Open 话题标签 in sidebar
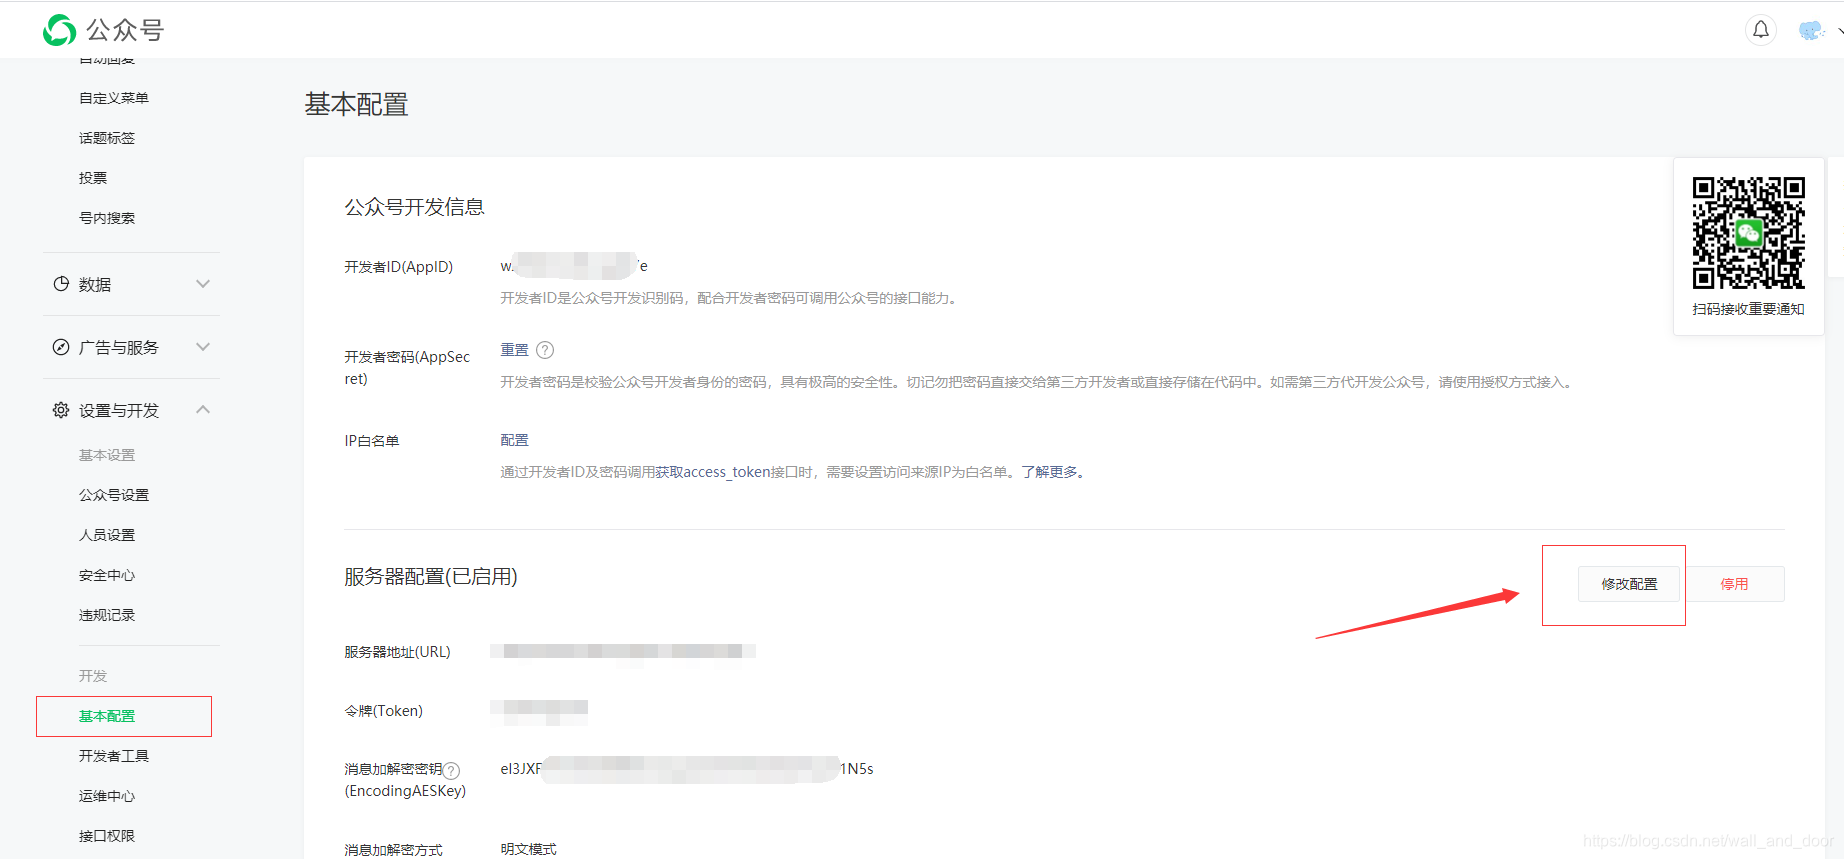This screenshot has height=859, width=1844. [x=107, y=138]
